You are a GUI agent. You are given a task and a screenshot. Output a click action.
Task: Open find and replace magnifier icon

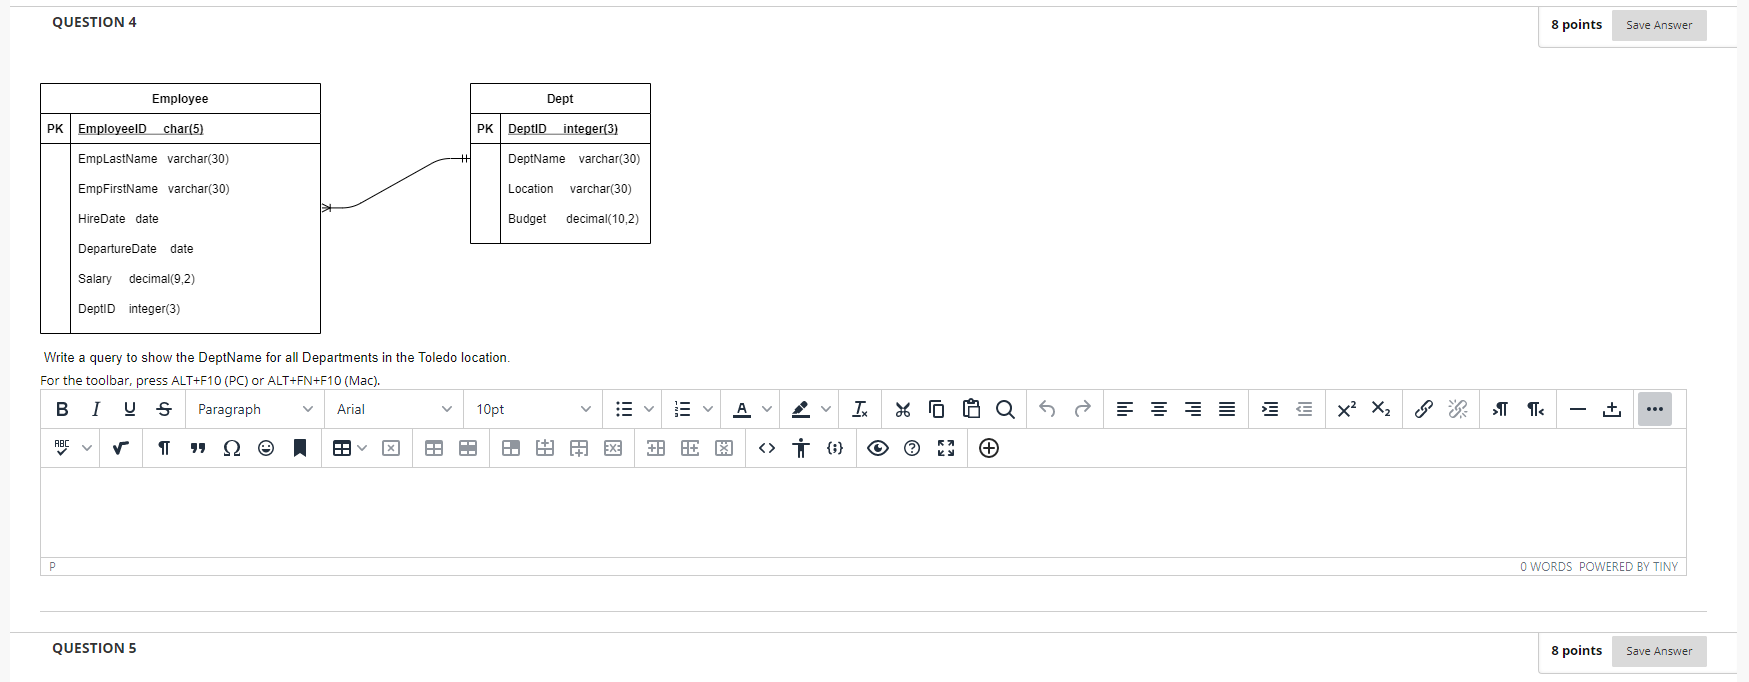pyautogui.click(x=1005, y=409)
